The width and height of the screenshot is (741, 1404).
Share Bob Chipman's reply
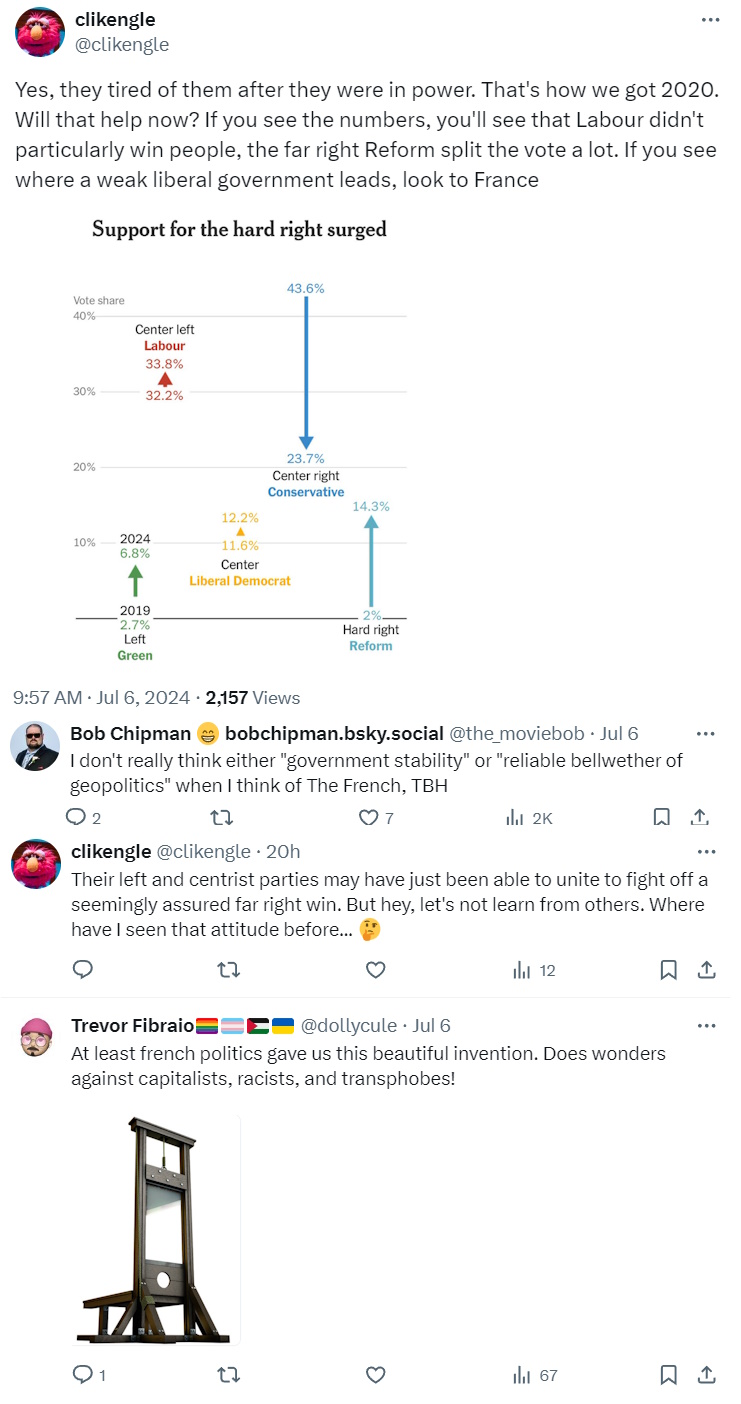tap(701, 818)
